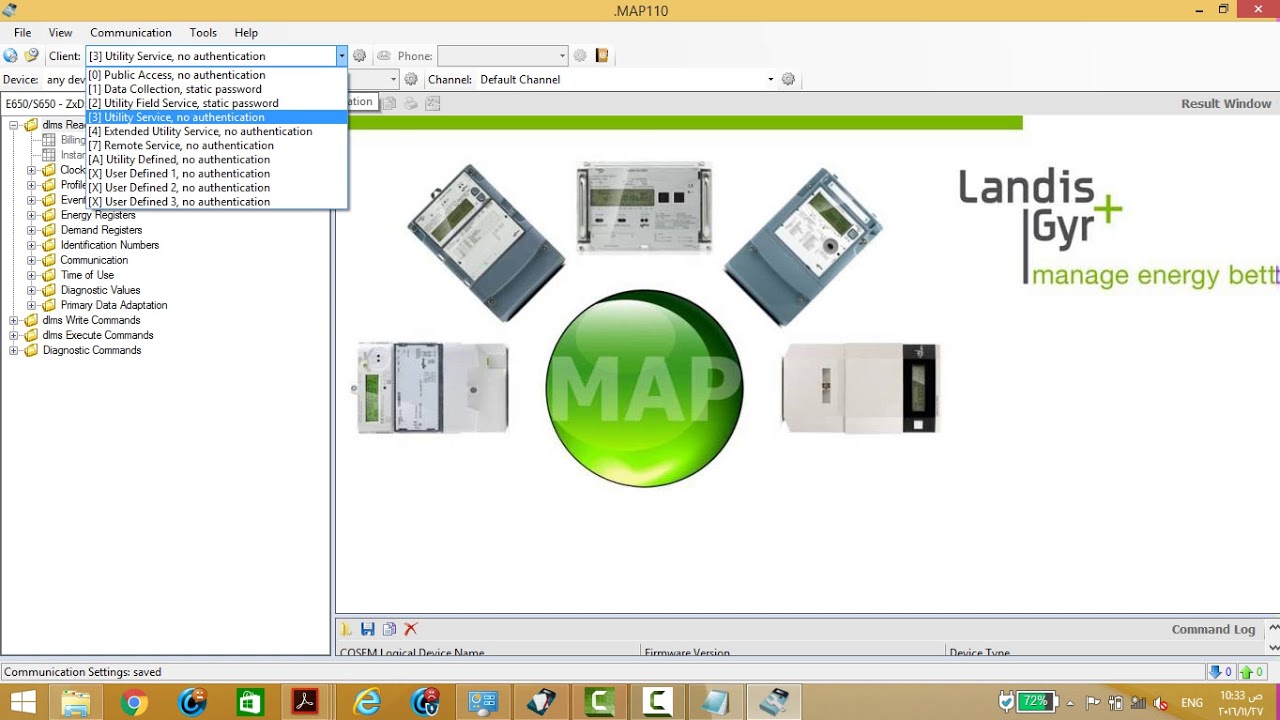Click the battery 72% tray icon

[1035, 702]
